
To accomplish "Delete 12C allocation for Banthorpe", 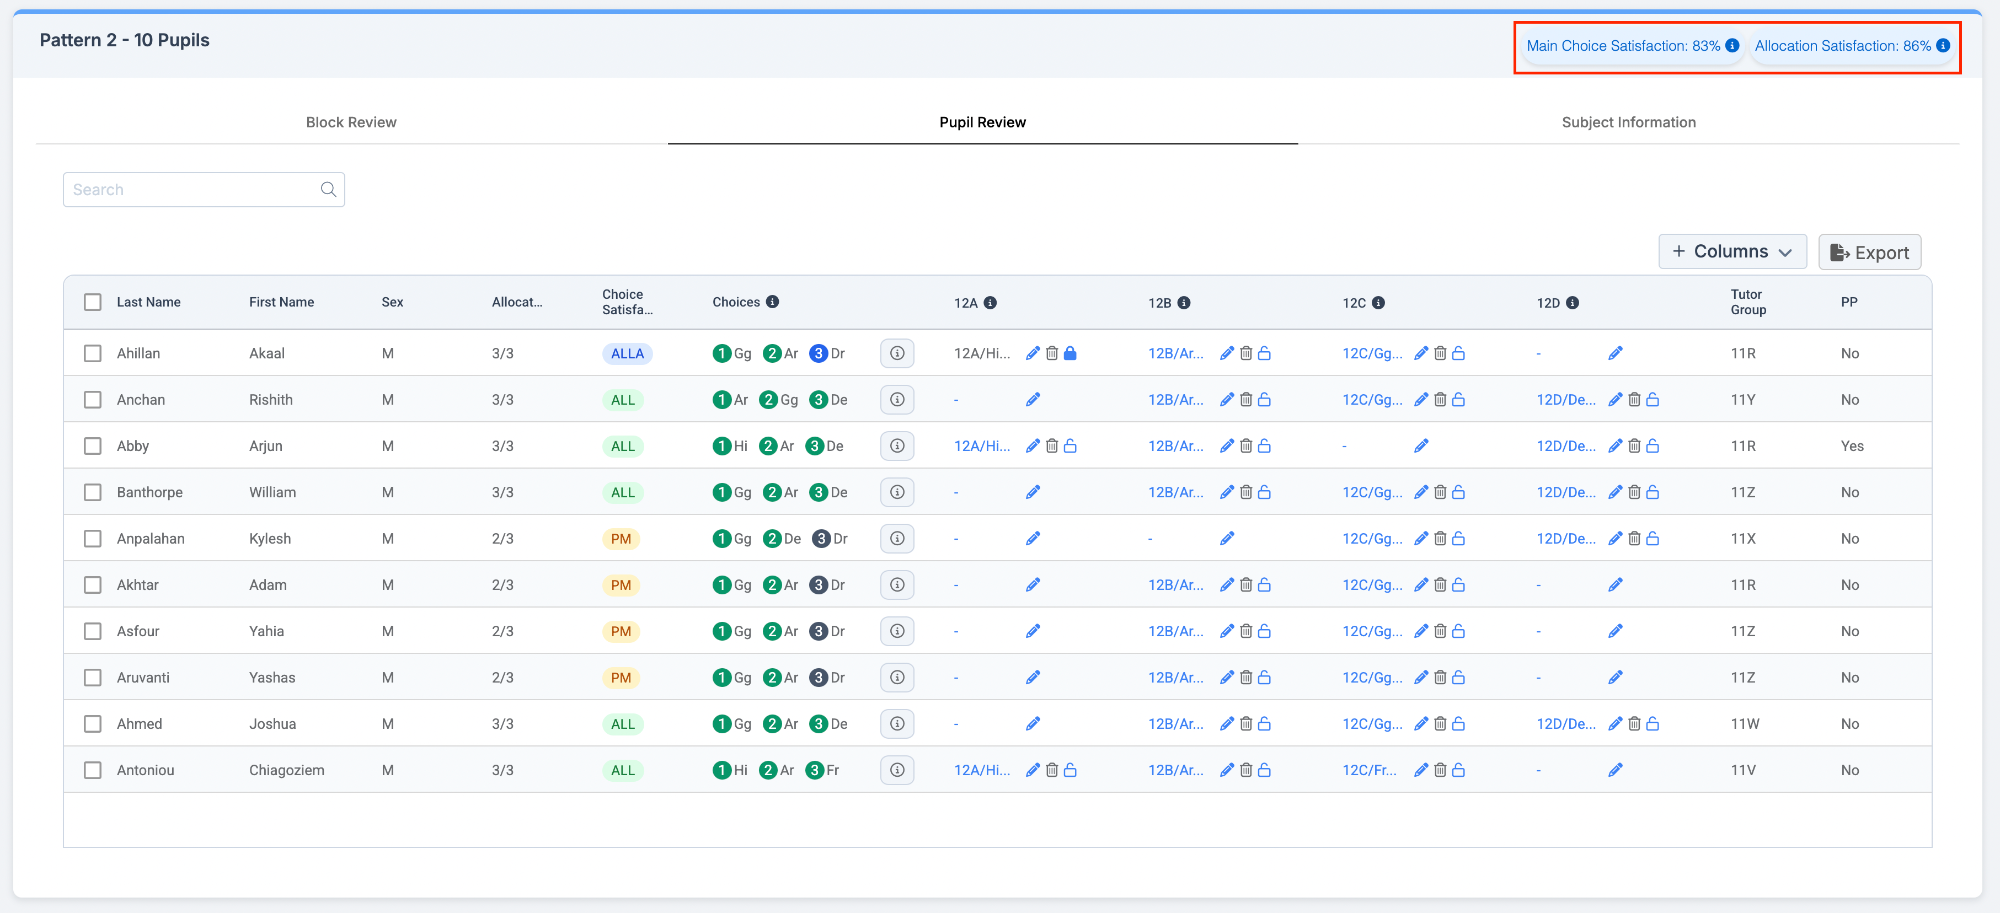I will [x=1440, y=492].
